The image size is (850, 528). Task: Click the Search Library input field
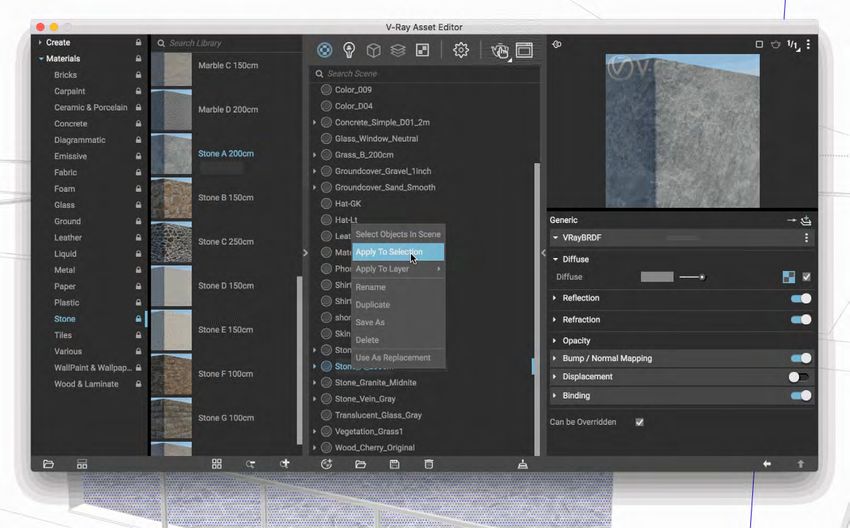point(227,43)
